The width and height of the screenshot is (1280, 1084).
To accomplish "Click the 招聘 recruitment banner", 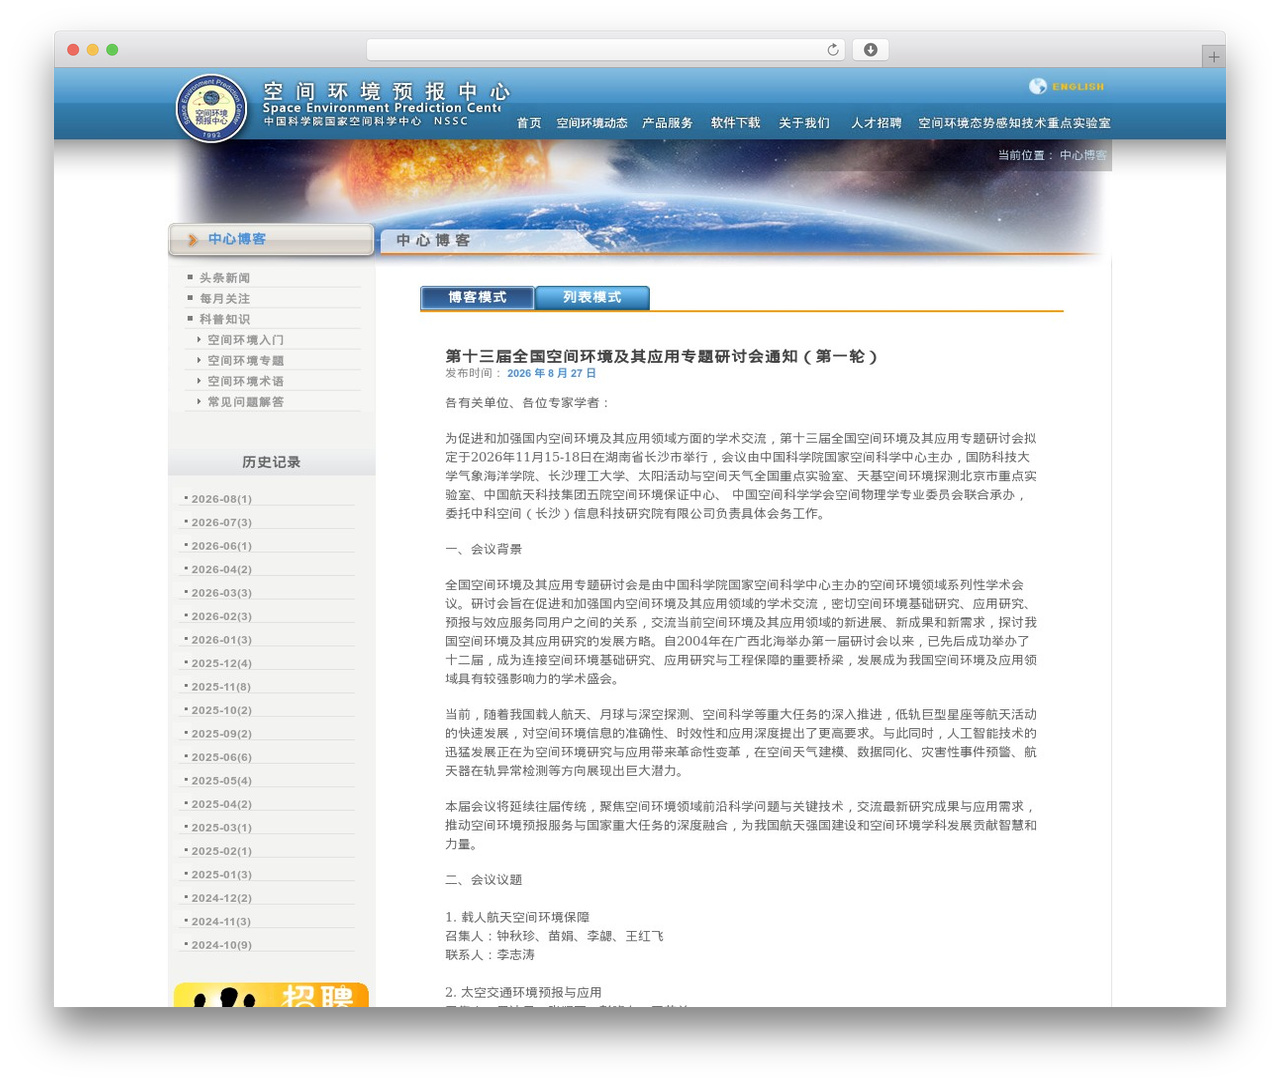I will (271, 995).
